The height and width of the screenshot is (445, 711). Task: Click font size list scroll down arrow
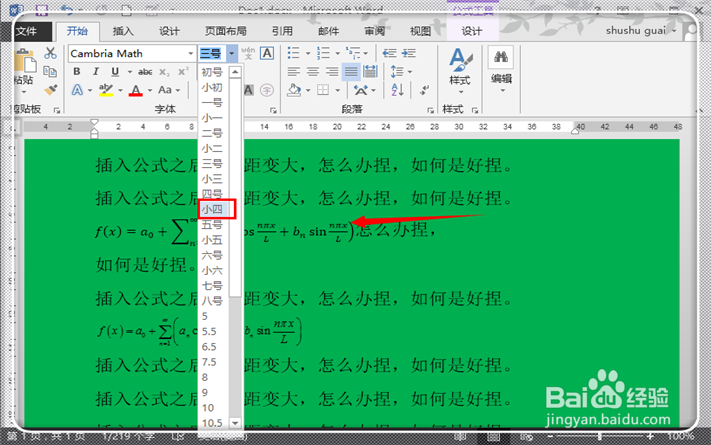coord(235,423)
